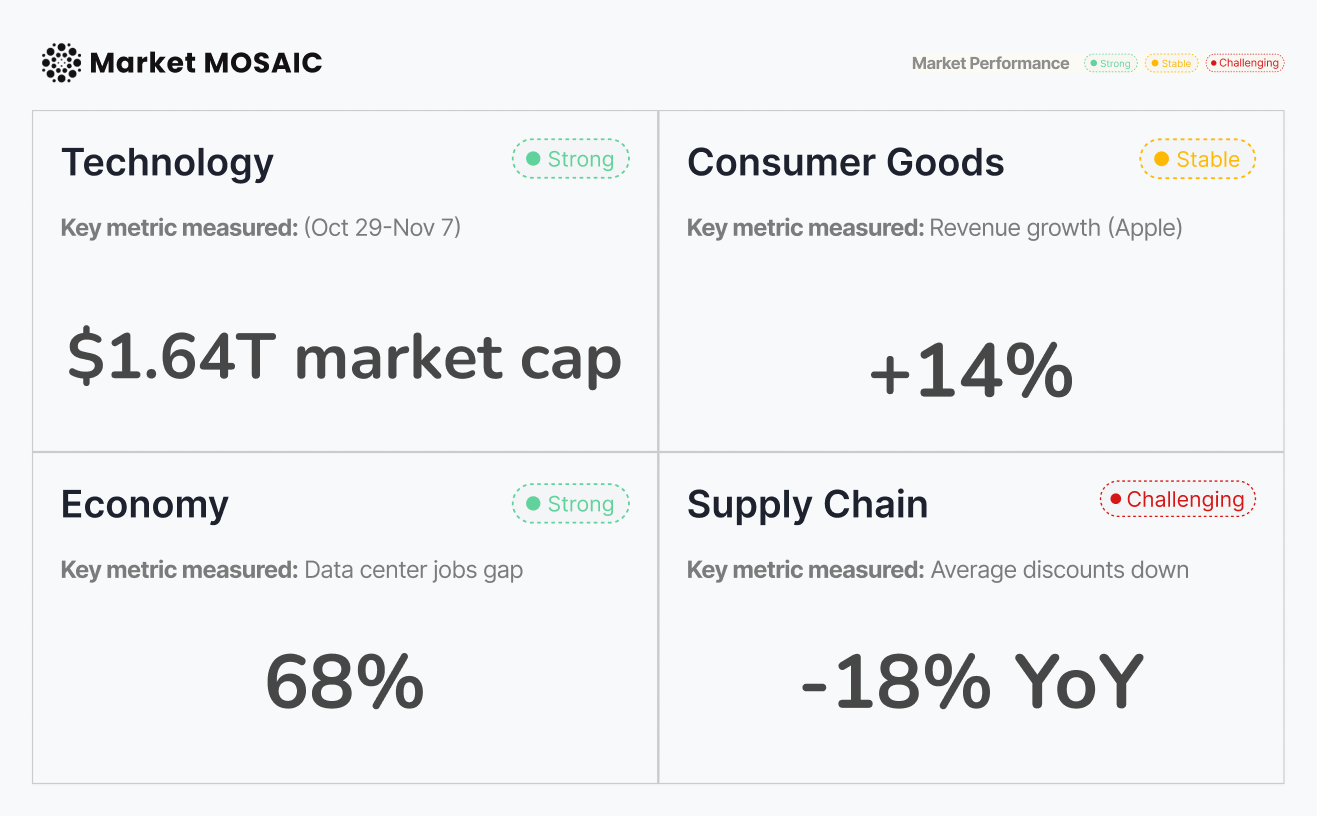
Task: Click the Market Performance legend label
Action: [990, 63]
